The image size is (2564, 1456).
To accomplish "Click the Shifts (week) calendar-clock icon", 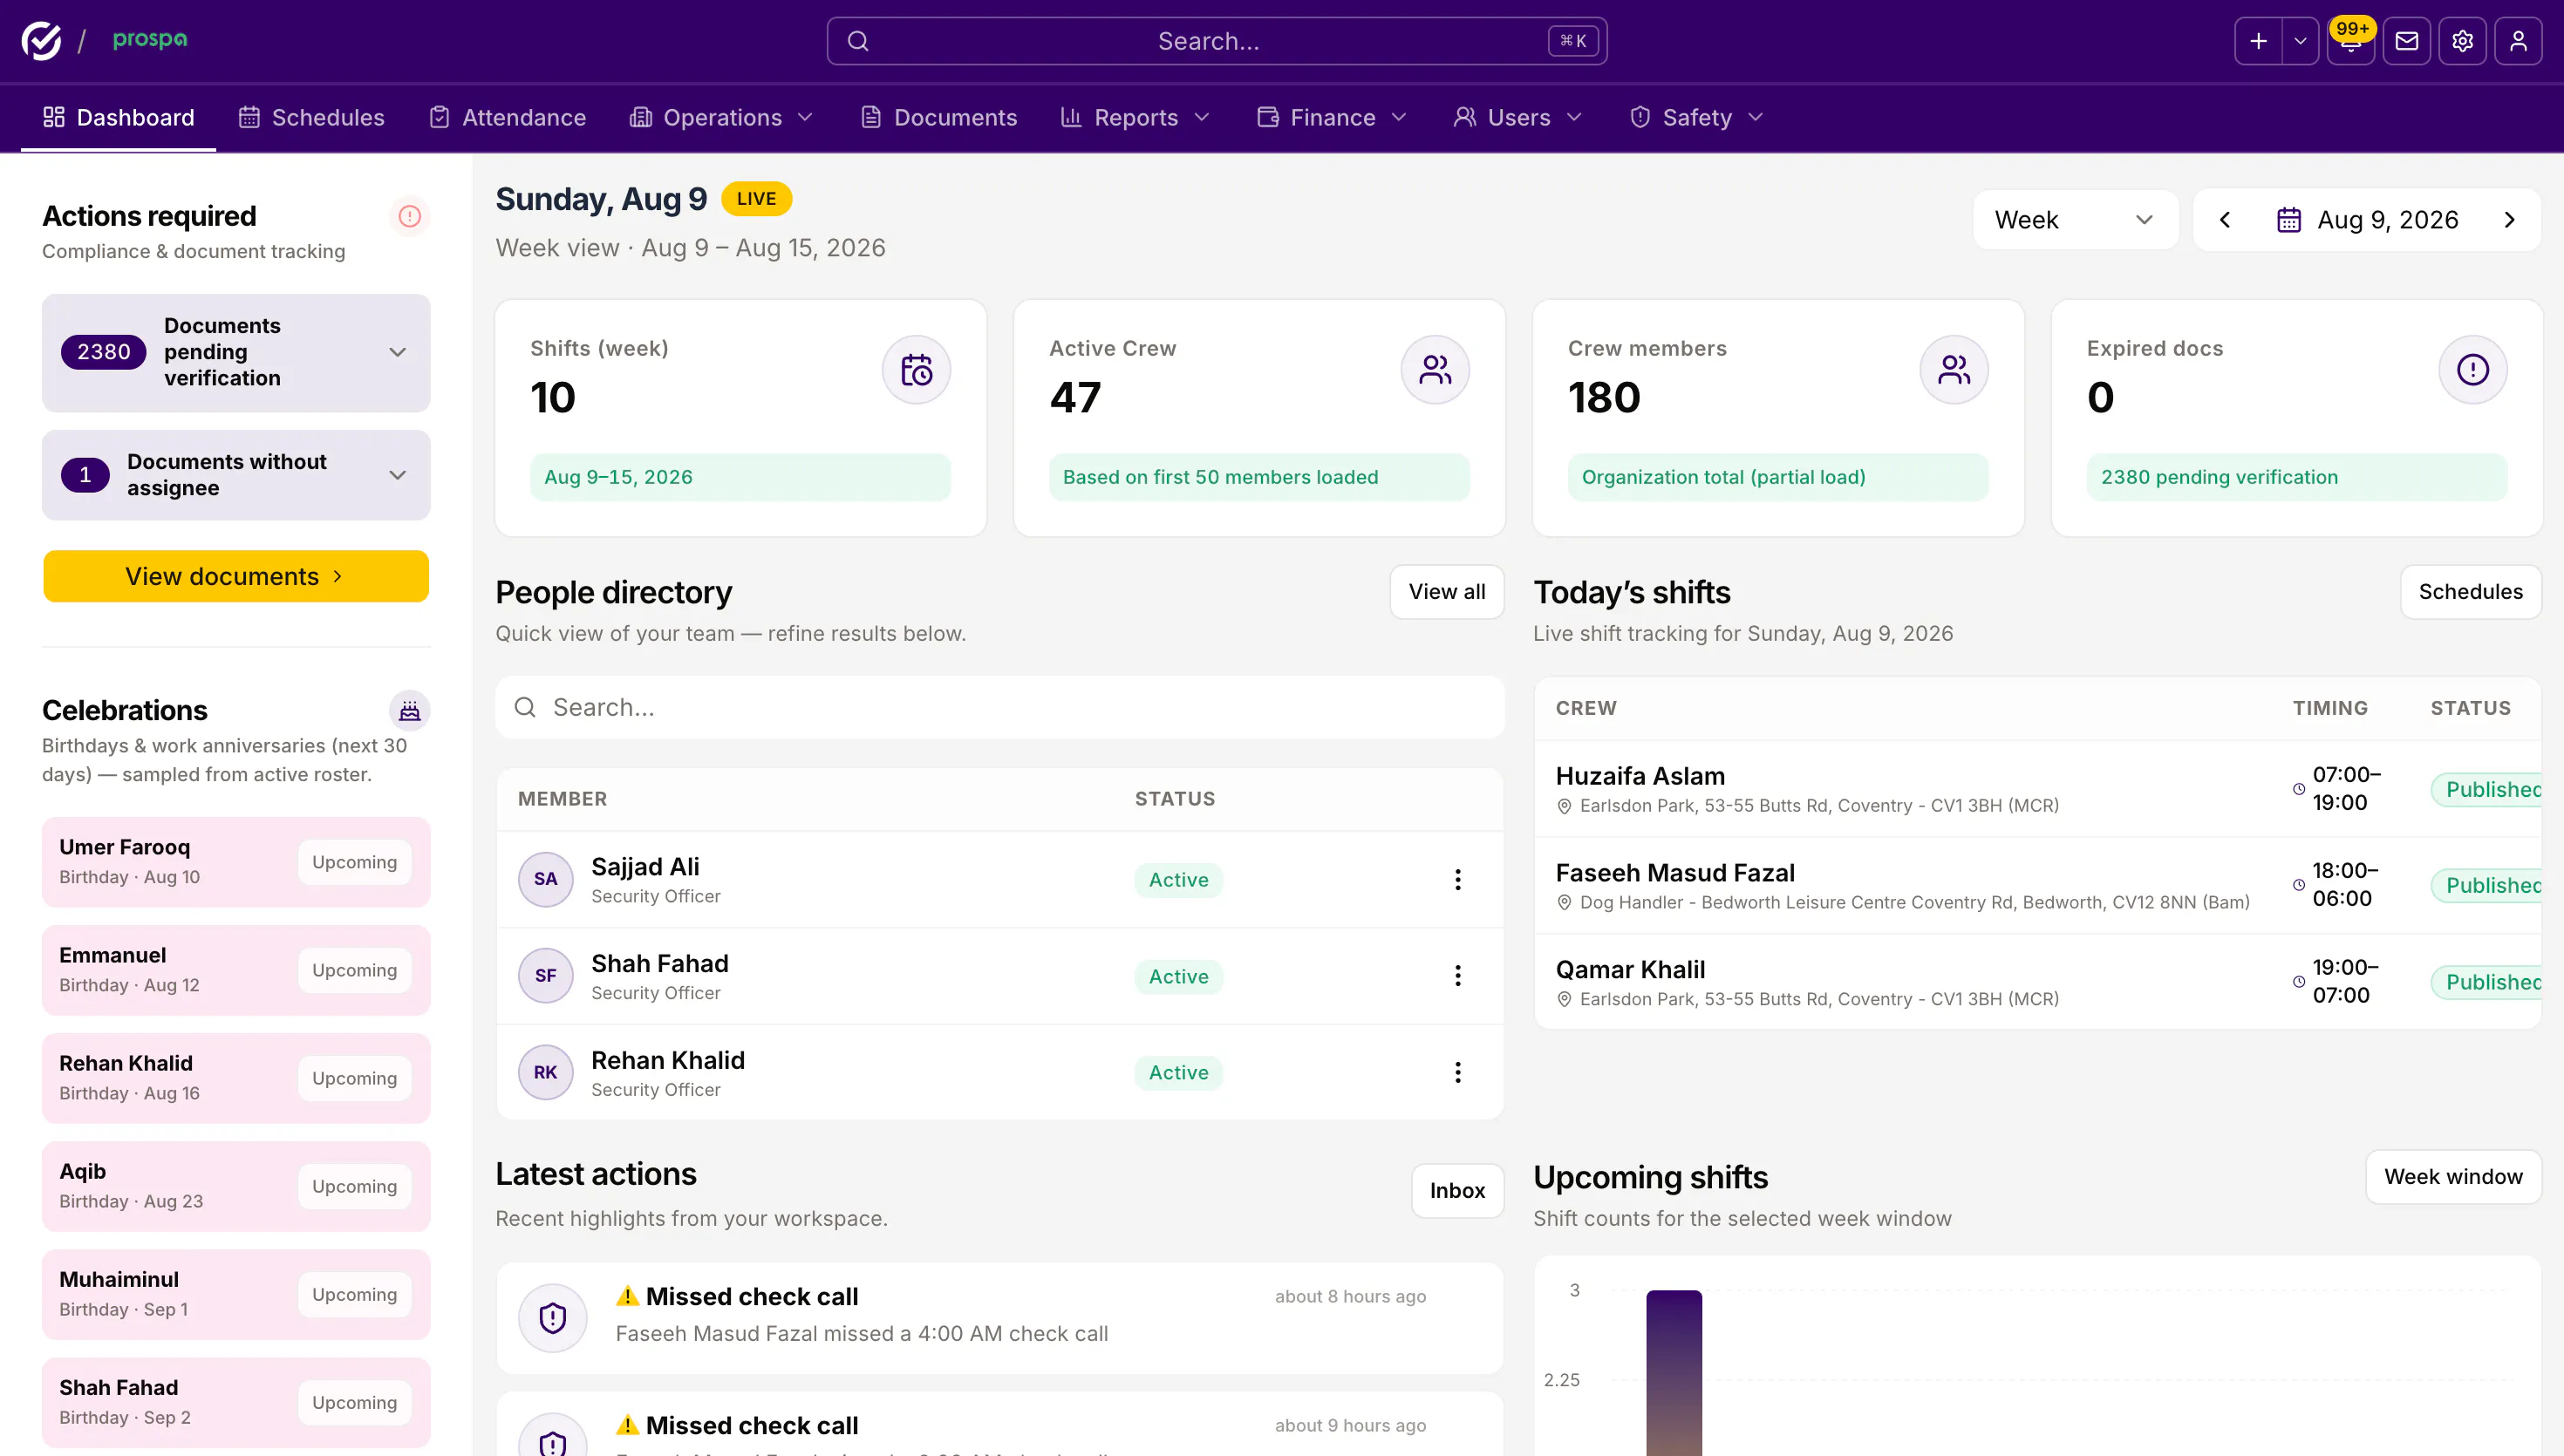I will pyautogui.click(x=916, y=370).
